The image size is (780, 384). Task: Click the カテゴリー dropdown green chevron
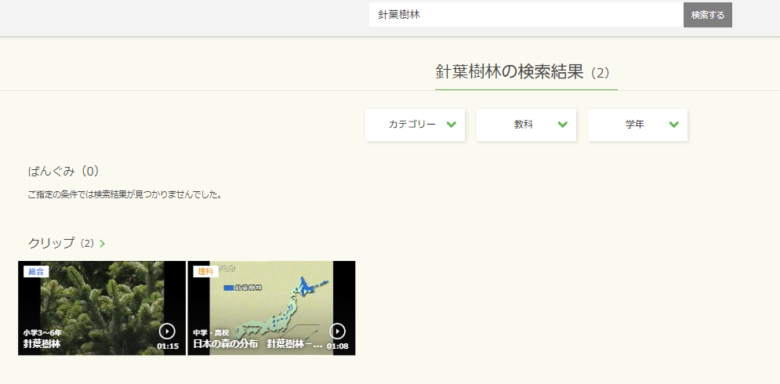point(451,124)
